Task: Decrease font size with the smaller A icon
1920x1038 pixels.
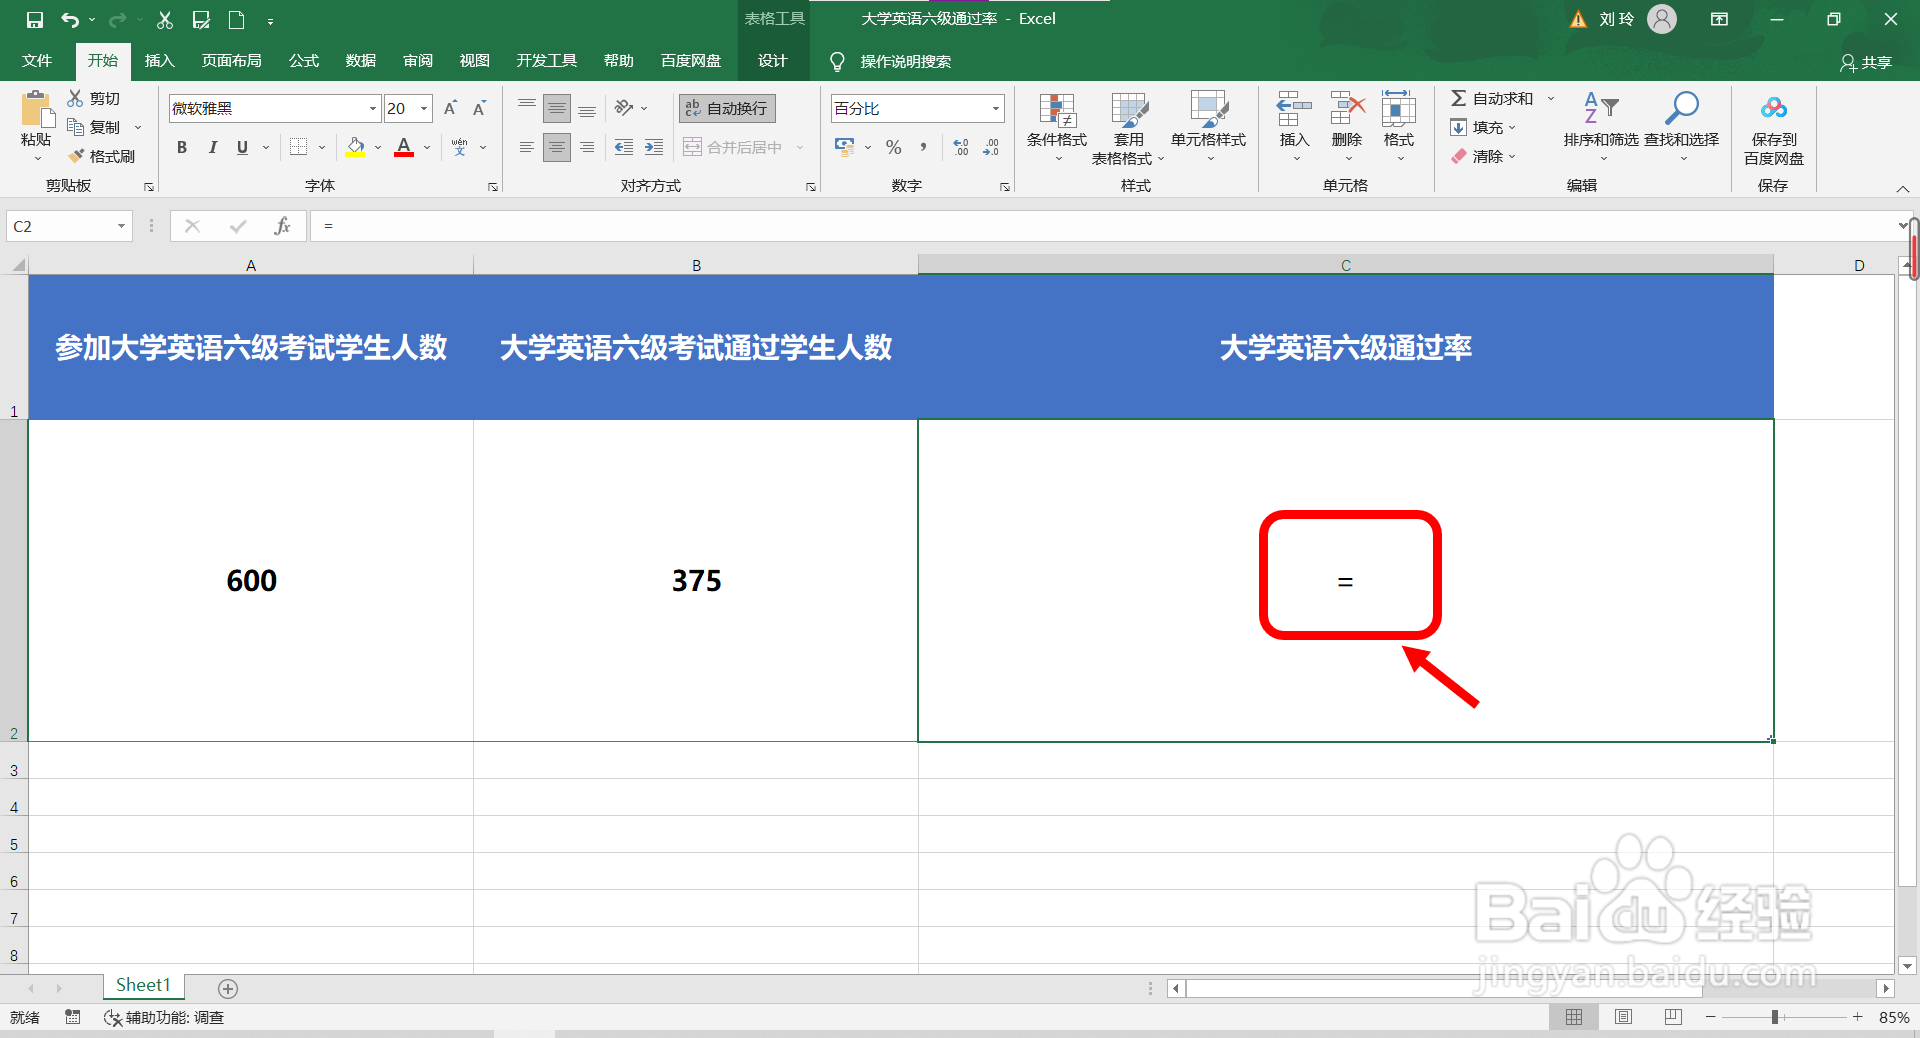Action: [479, 108]
